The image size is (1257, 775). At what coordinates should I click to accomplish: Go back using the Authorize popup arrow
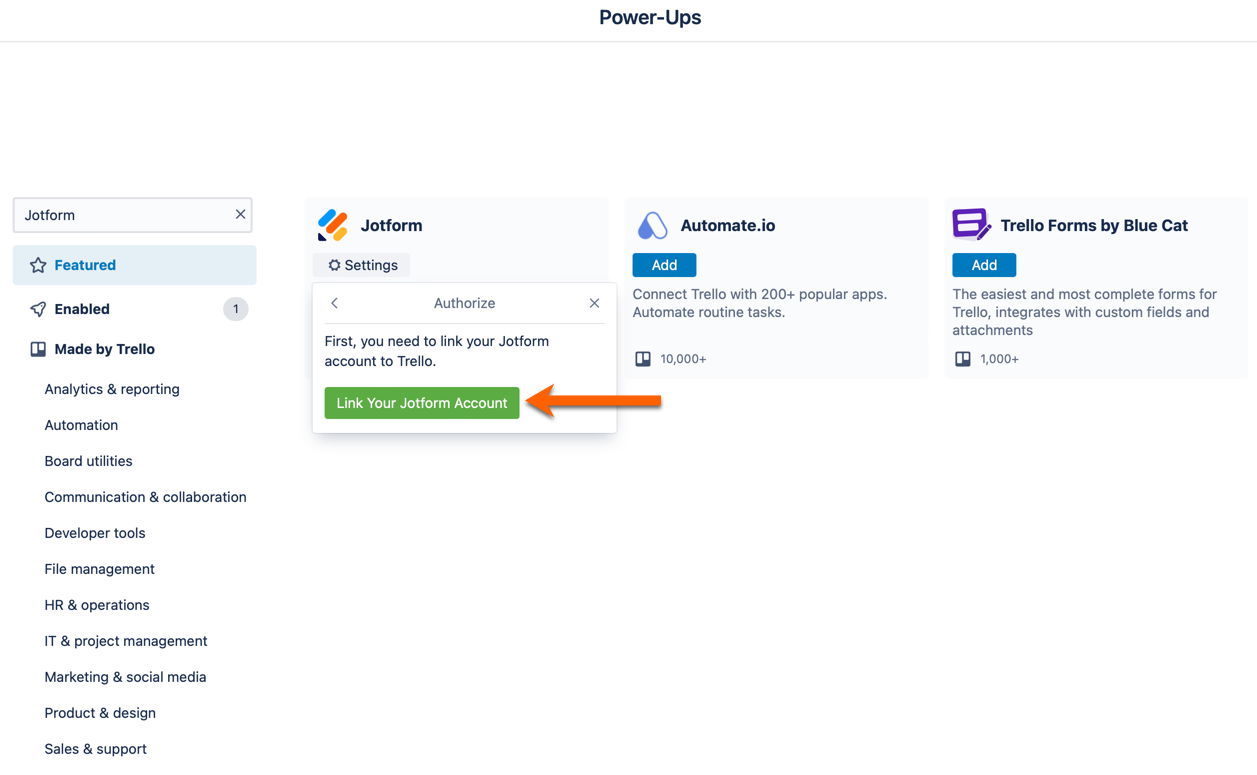point(335,303)
